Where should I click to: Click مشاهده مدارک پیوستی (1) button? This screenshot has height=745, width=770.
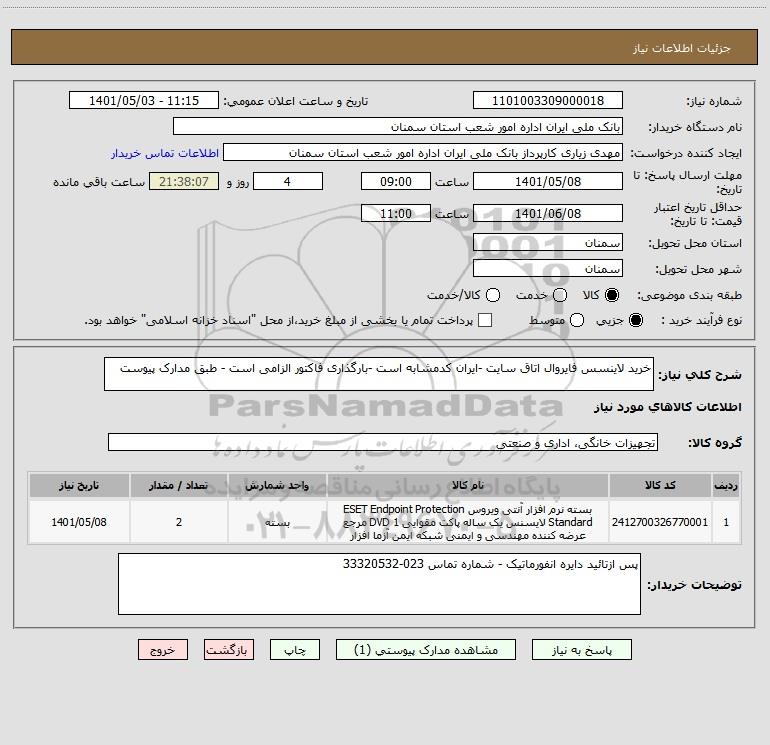tap(426, 650)
